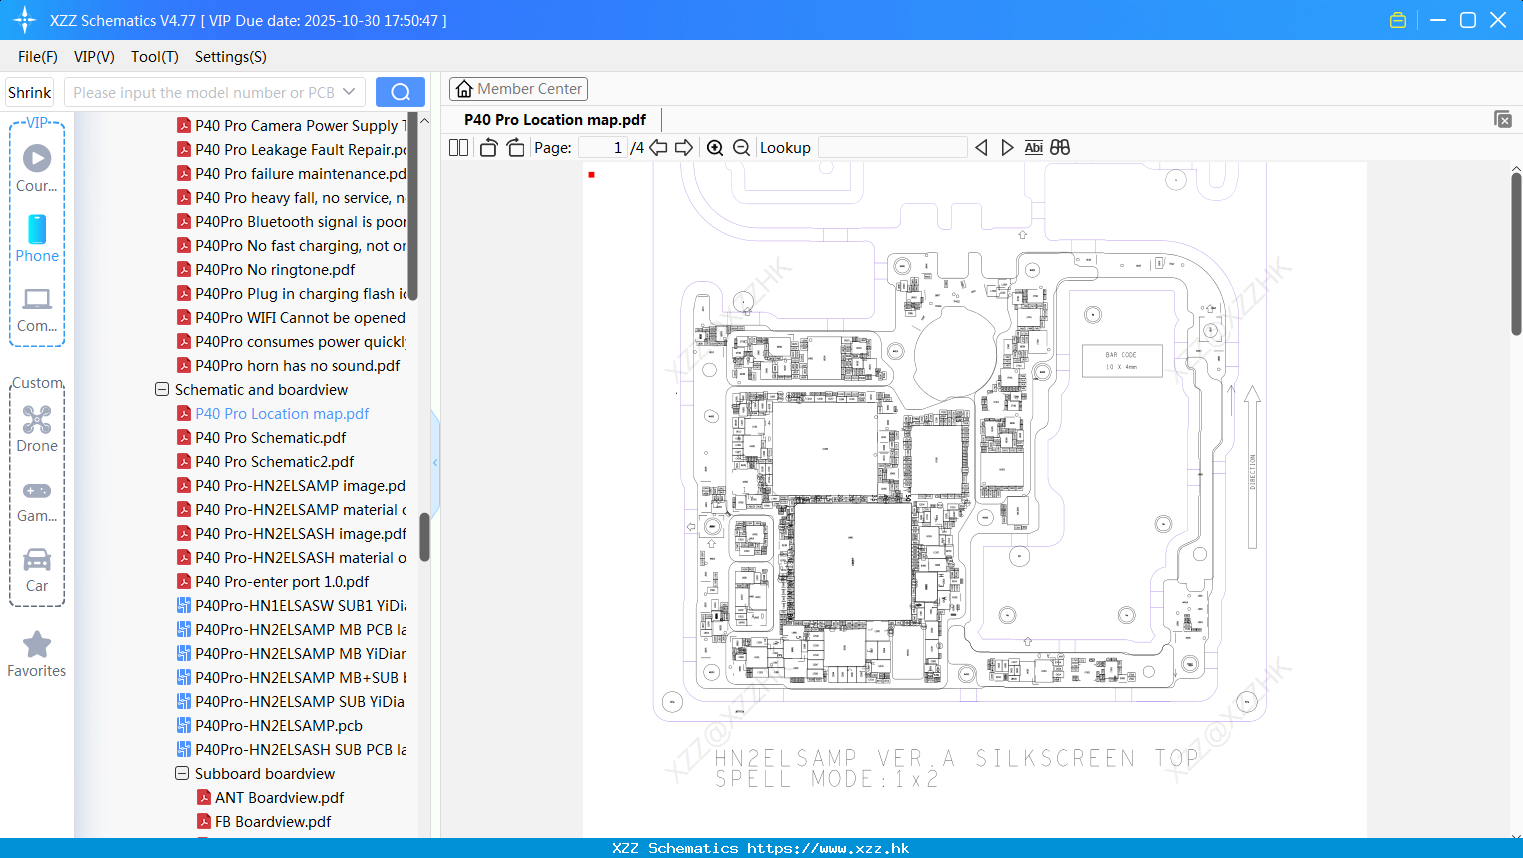
Task: Open the www.xzz.hk link in status bar
Action: 828,848
